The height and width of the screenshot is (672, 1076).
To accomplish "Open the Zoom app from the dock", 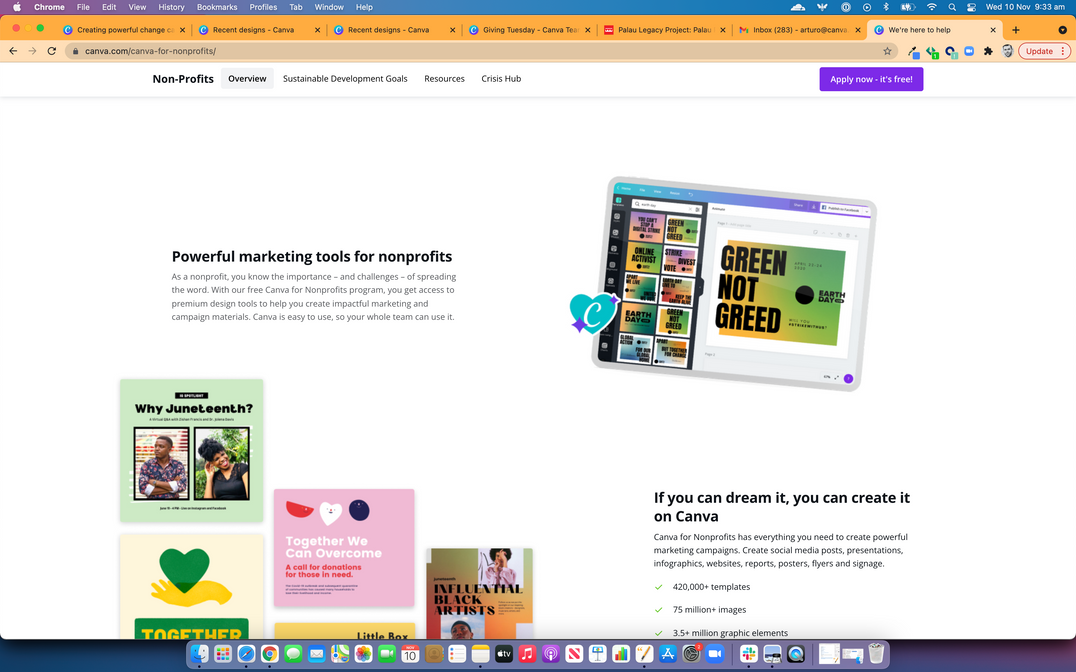I will pyautogui.click(x=715, y=654).
